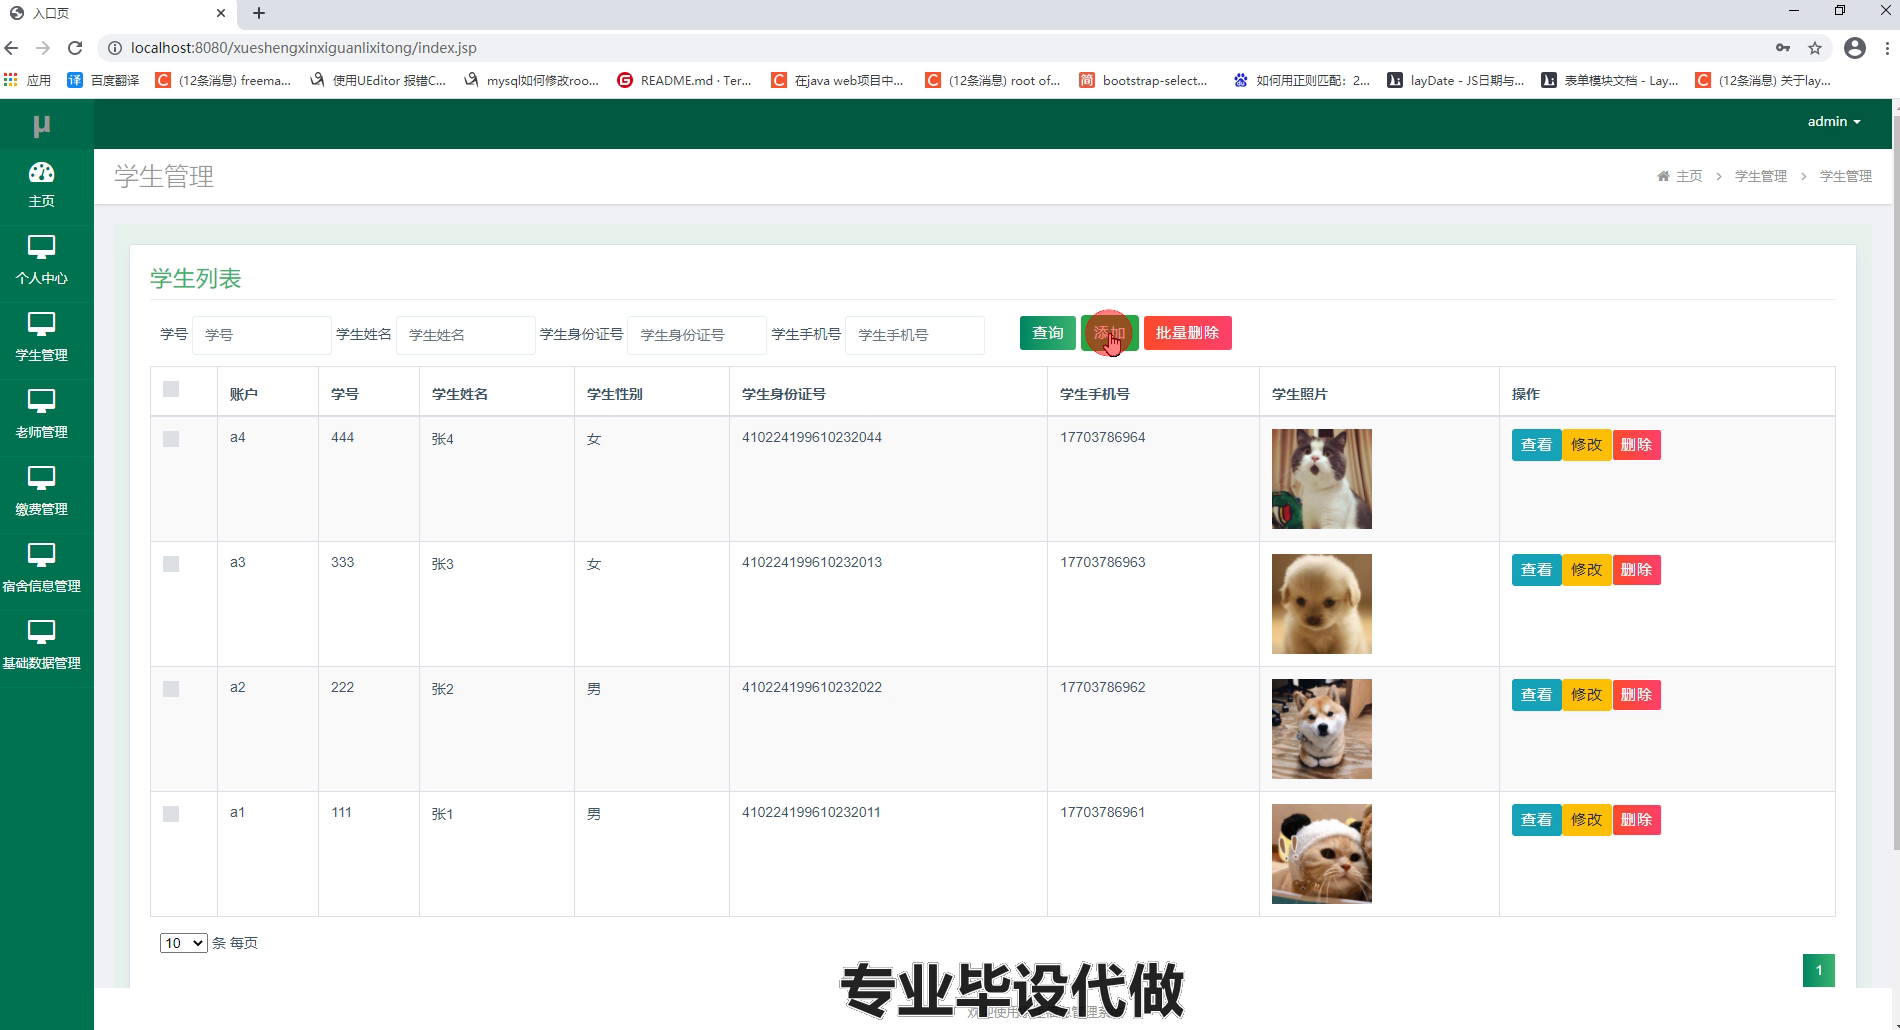Click the 批量删除 batch delete button
Viewport: 1900px width, 1030px height.
(x=1188, y=333)
